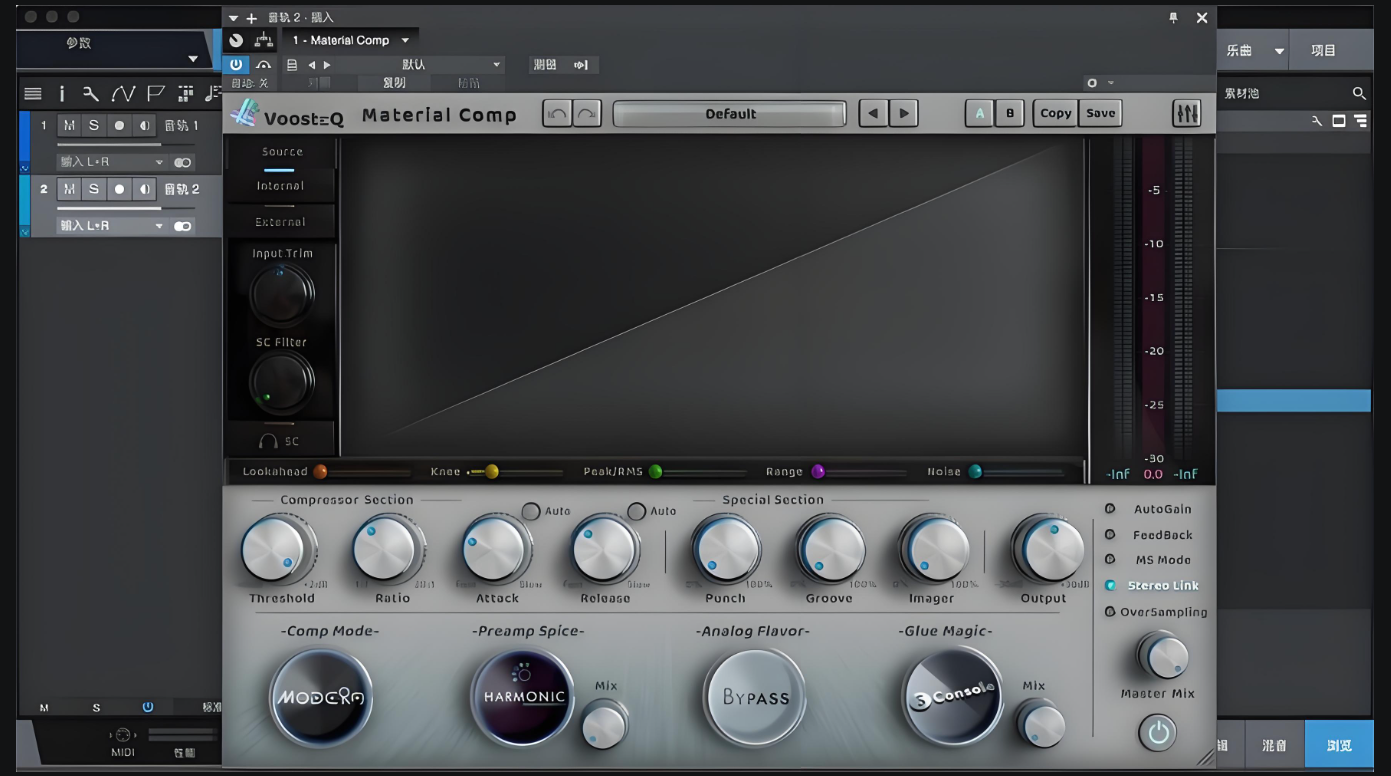Open the '1 - Material Comp' plugin dropdown
1391x776 pixels.
(x=405, y=41)
